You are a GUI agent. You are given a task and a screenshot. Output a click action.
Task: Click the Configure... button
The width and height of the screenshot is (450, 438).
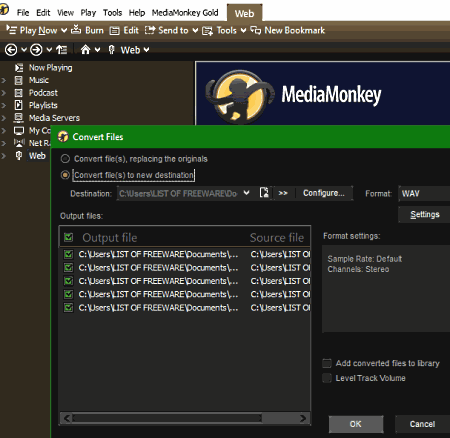click(x=324, y=193)
